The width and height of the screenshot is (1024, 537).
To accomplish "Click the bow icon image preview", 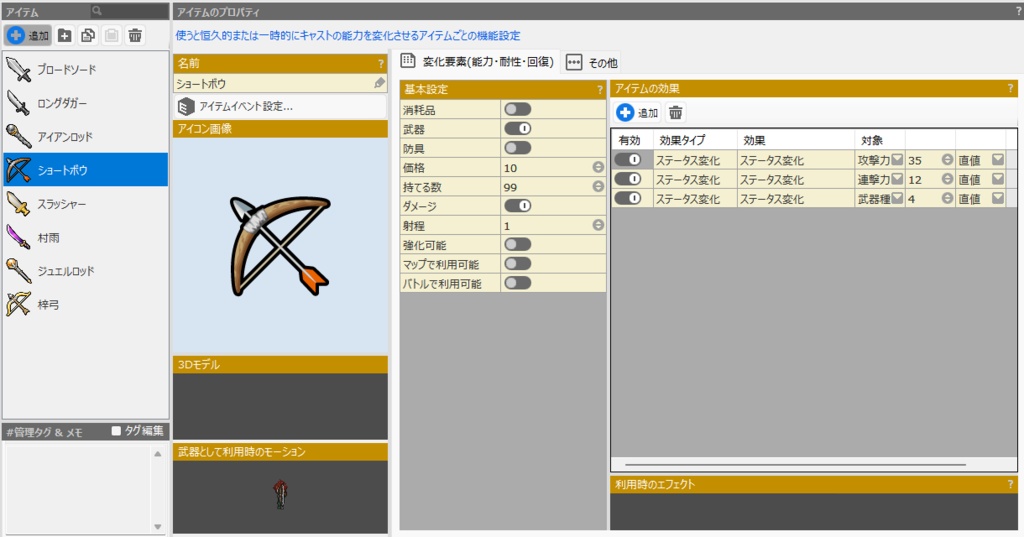I will 280,246.
